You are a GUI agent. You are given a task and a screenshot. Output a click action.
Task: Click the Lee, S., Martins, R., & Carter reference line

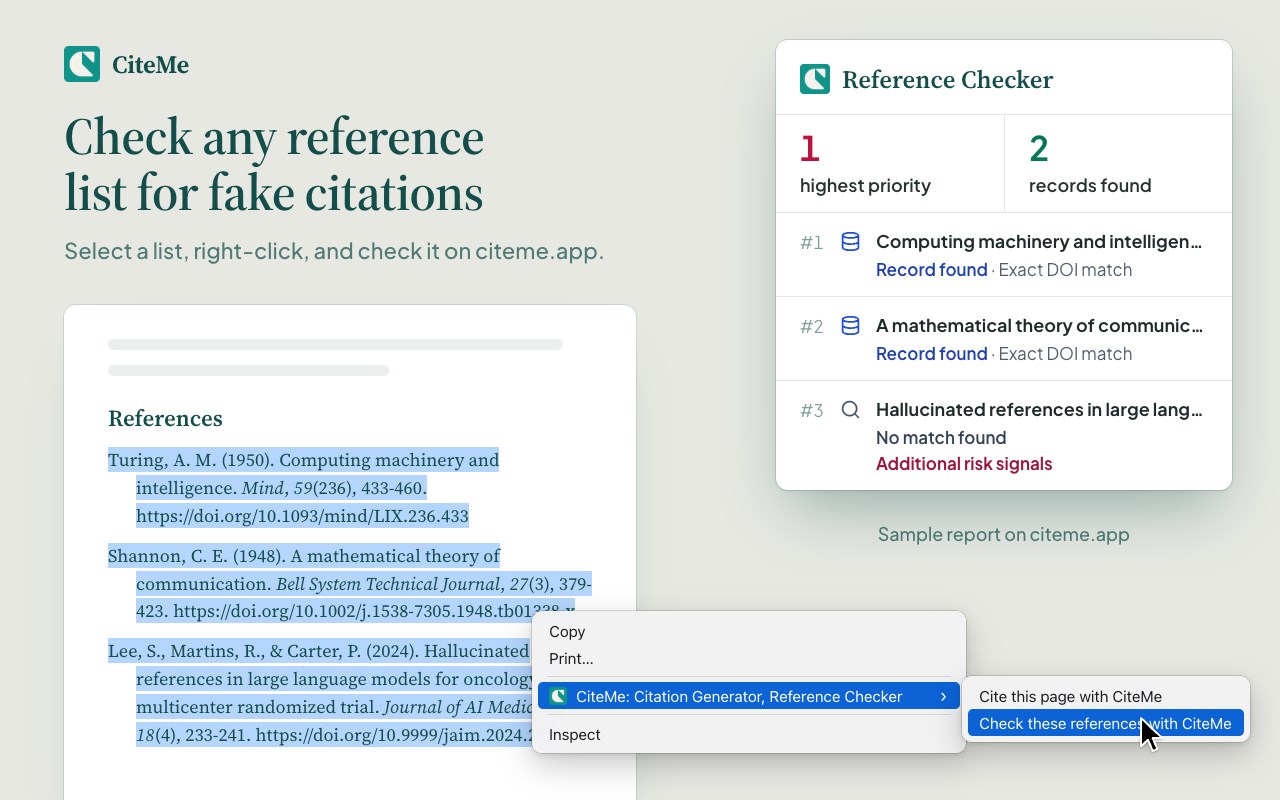point(319,652)
